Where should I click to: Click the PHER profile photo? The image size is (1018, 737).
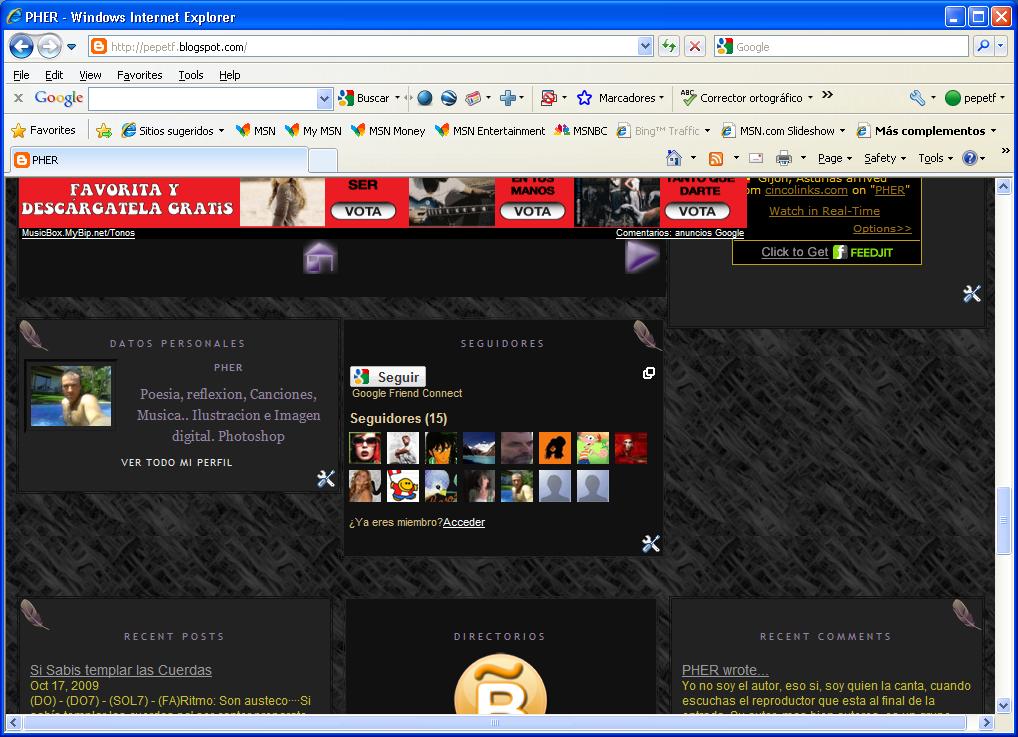click(x=70, y=395)
